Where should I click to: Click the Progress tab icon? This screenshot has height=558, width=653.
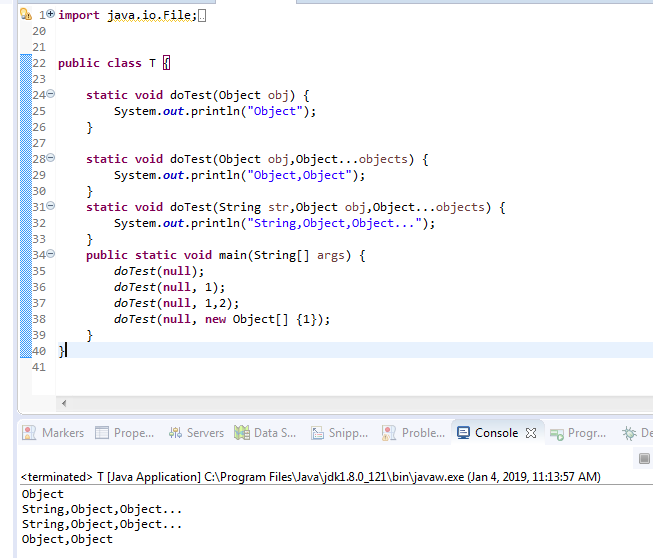557,434
